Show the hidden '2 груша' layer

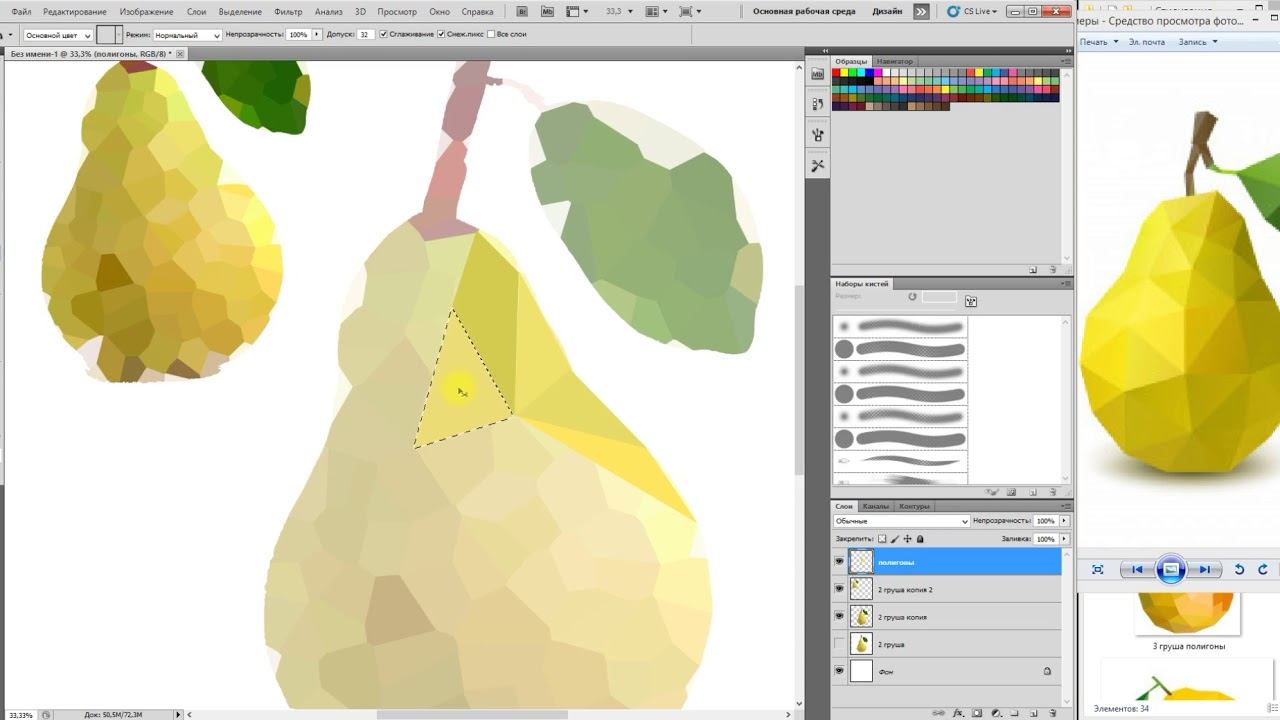pyautogui.click(x=839, y=645)
